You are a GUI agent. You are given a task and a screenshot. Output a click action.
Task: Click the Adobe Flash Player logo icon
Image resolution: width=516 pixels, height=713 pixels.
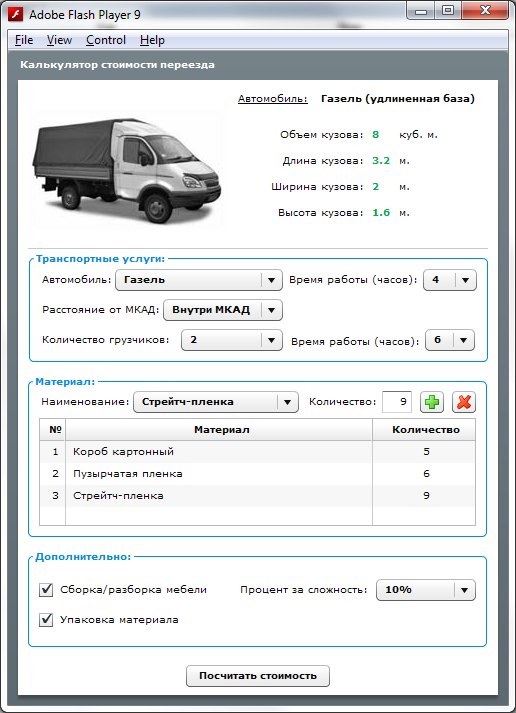(15, 15)
